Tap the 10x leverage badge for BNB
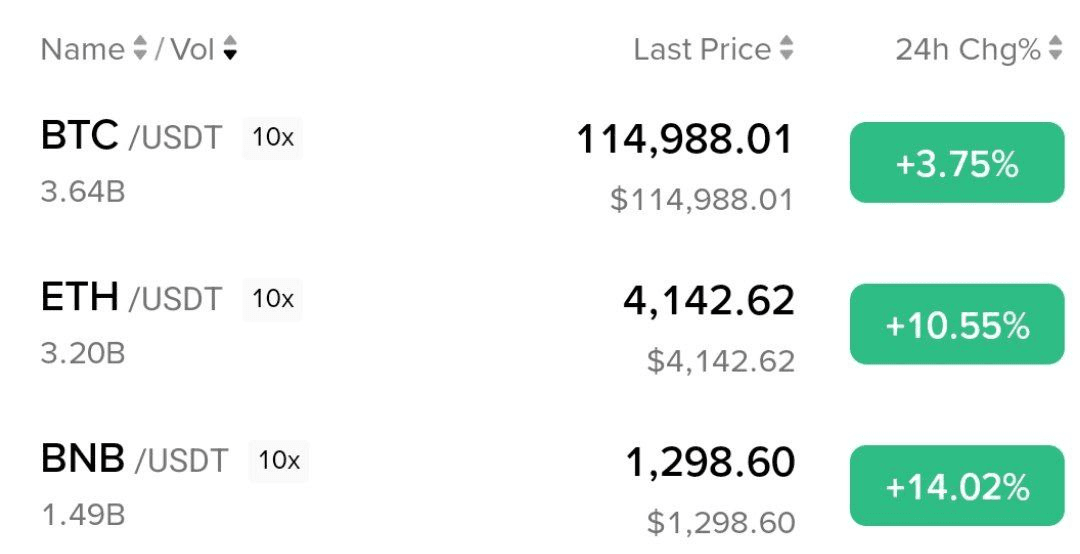Screen dimensions: 1080x554 [278, 460]
